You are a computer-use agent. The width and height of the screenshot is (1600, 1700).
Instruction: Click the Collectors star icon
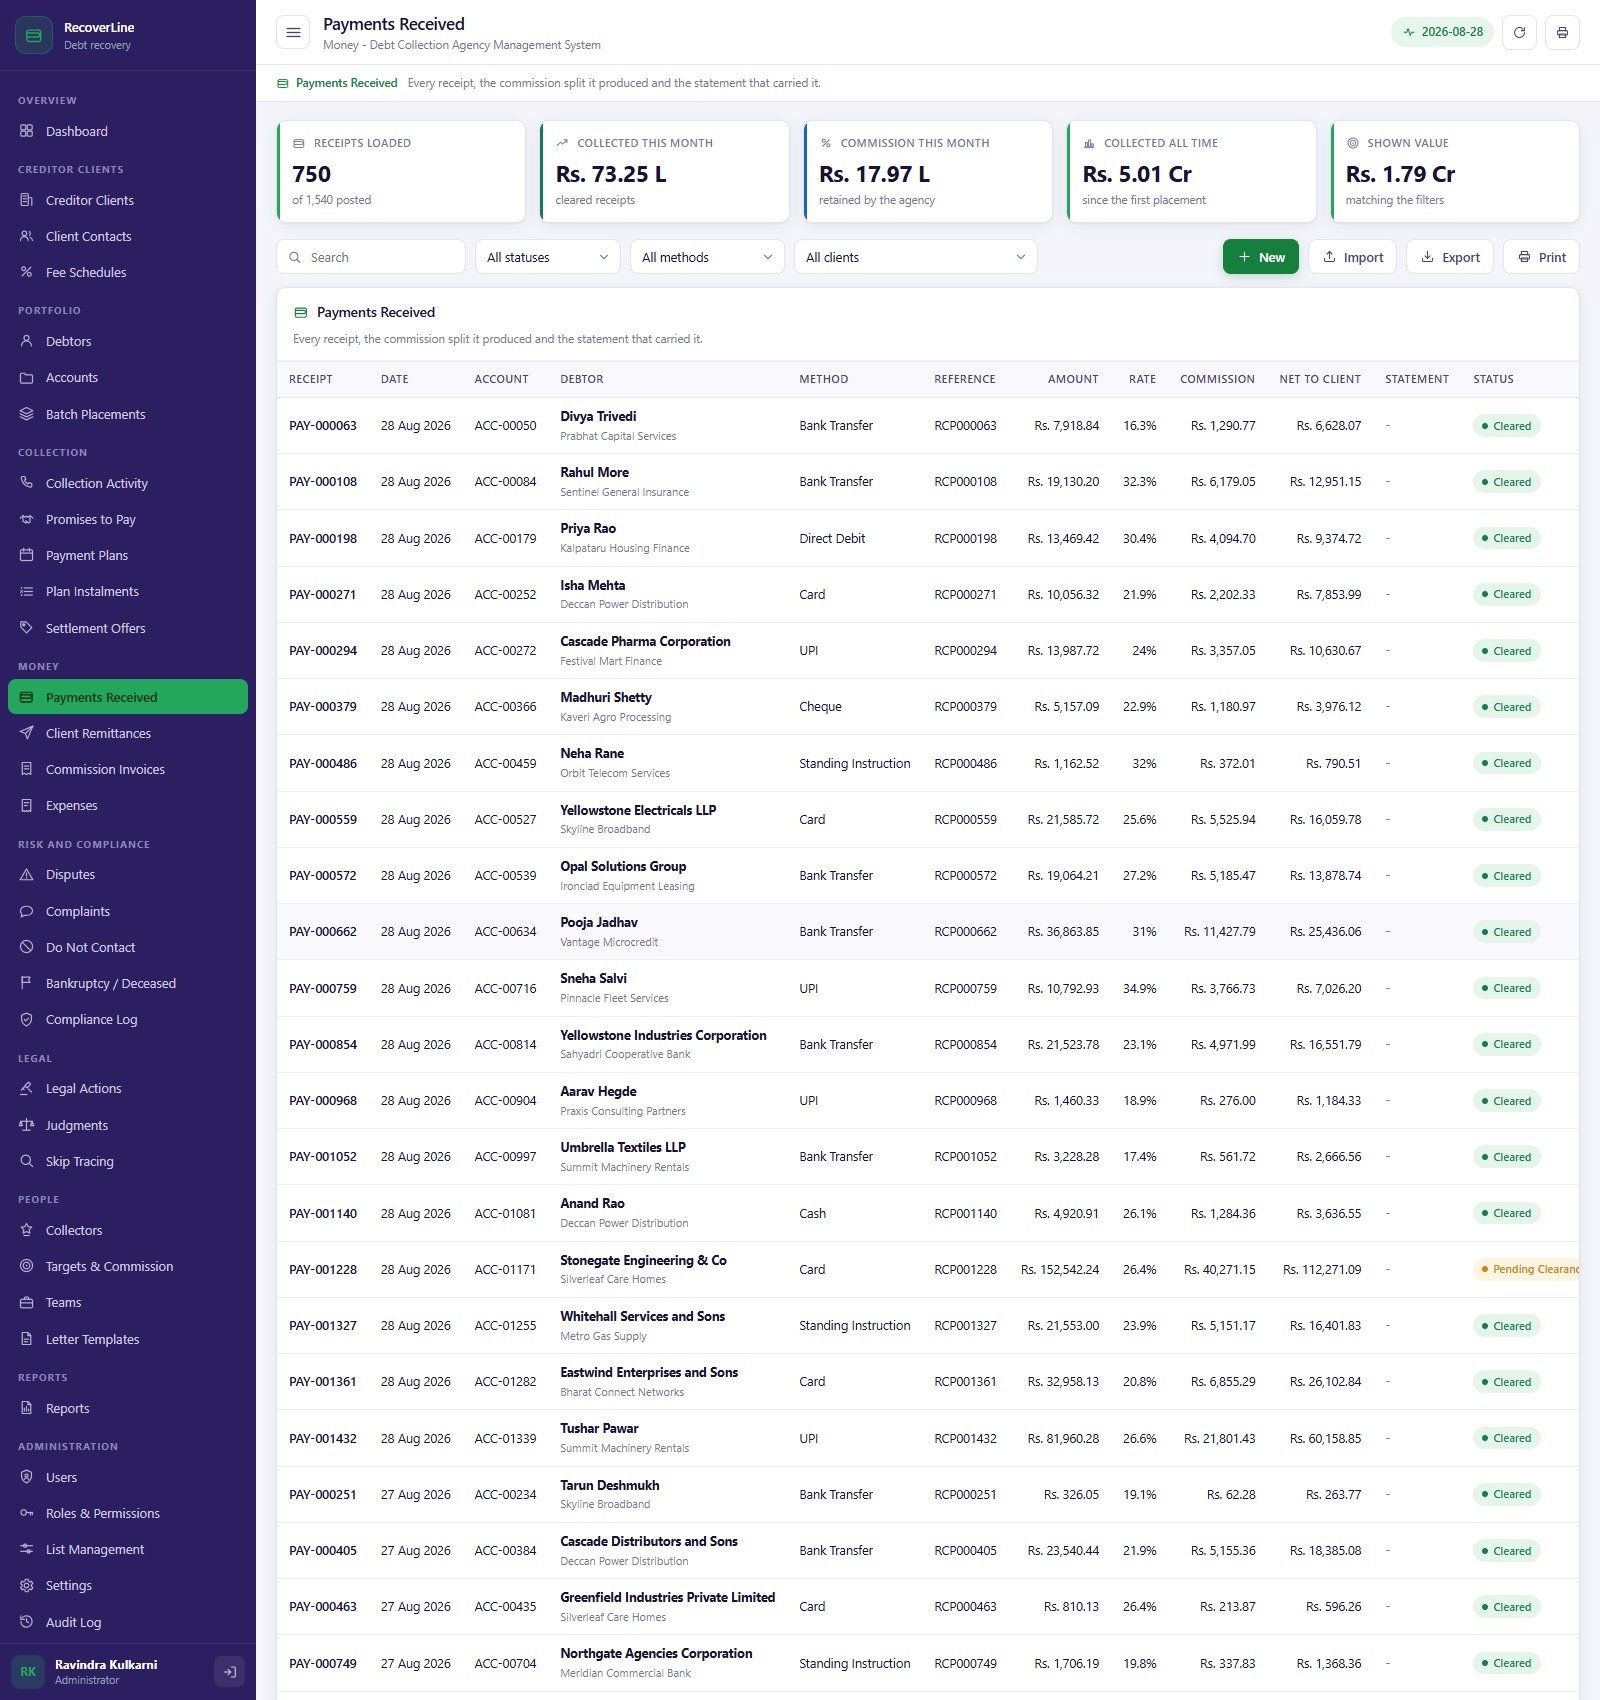coord(27,1230)
